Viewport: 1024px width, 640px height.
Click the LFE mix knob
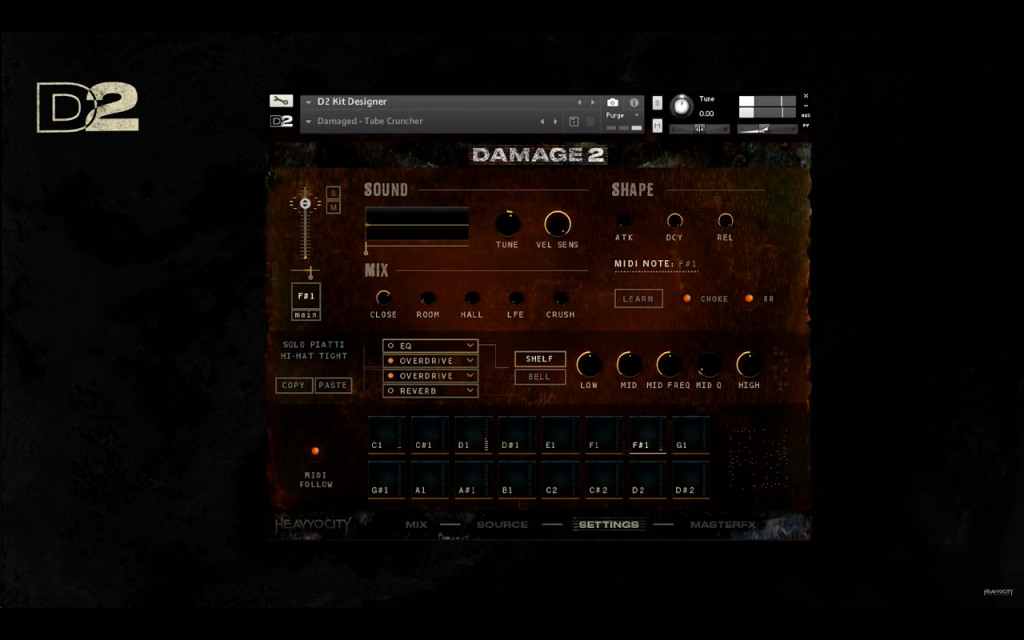point(516,298)
